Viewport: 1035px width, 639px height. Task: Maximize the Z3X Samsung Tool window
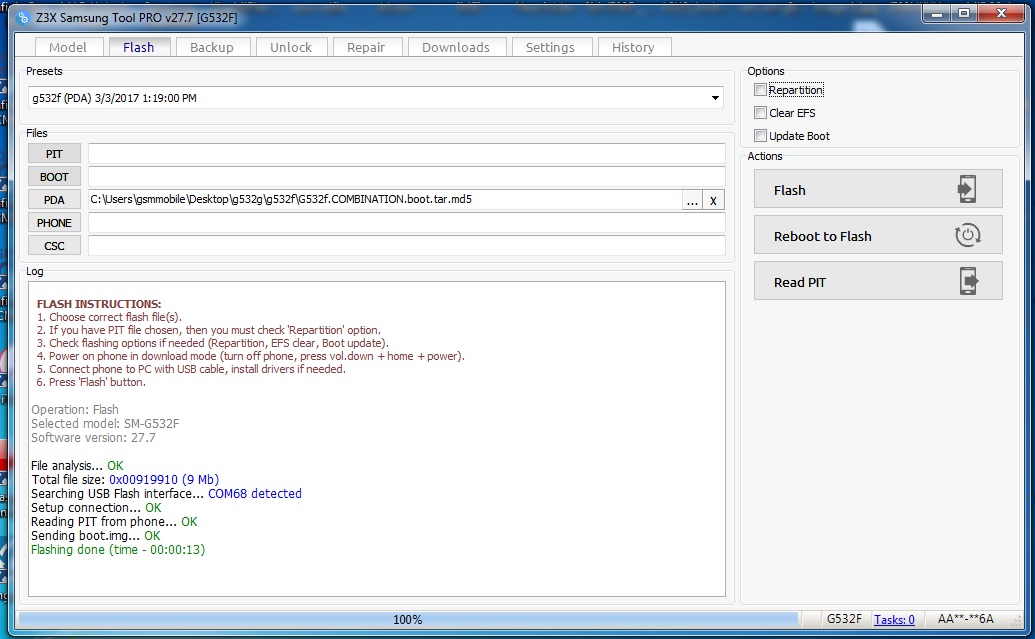pos(964,13)
